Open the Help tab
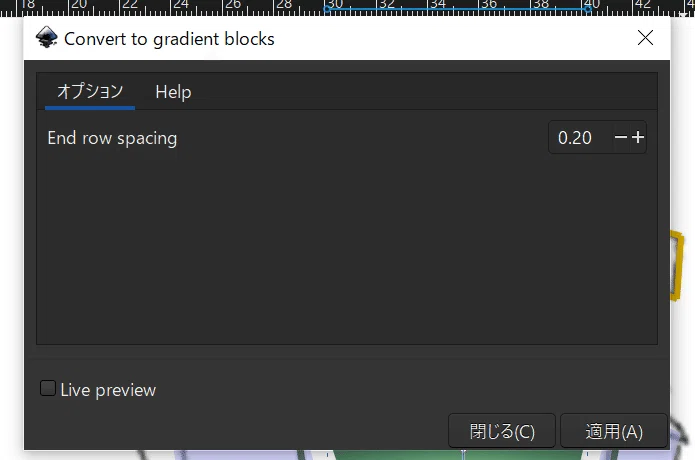 pos(173,92)
